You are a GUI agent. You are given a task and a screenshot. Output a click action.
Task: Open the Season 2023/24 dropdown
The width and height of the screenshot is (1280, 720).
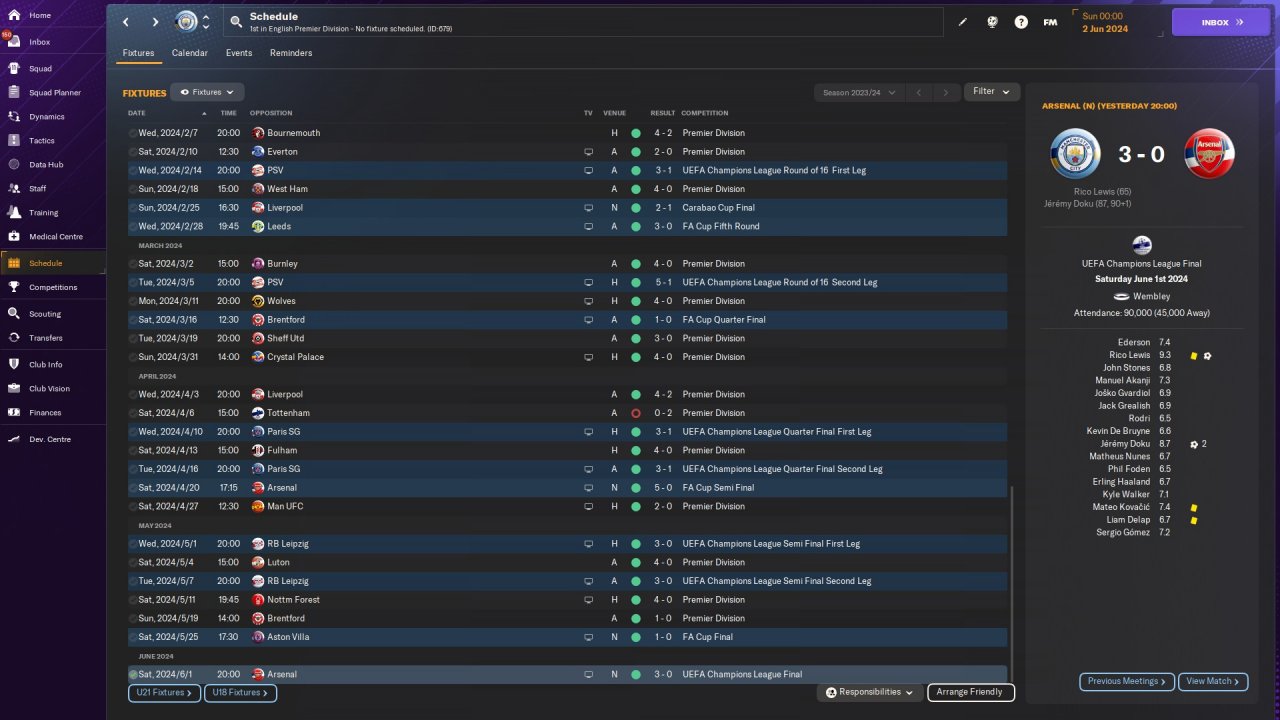coord(859,92)
